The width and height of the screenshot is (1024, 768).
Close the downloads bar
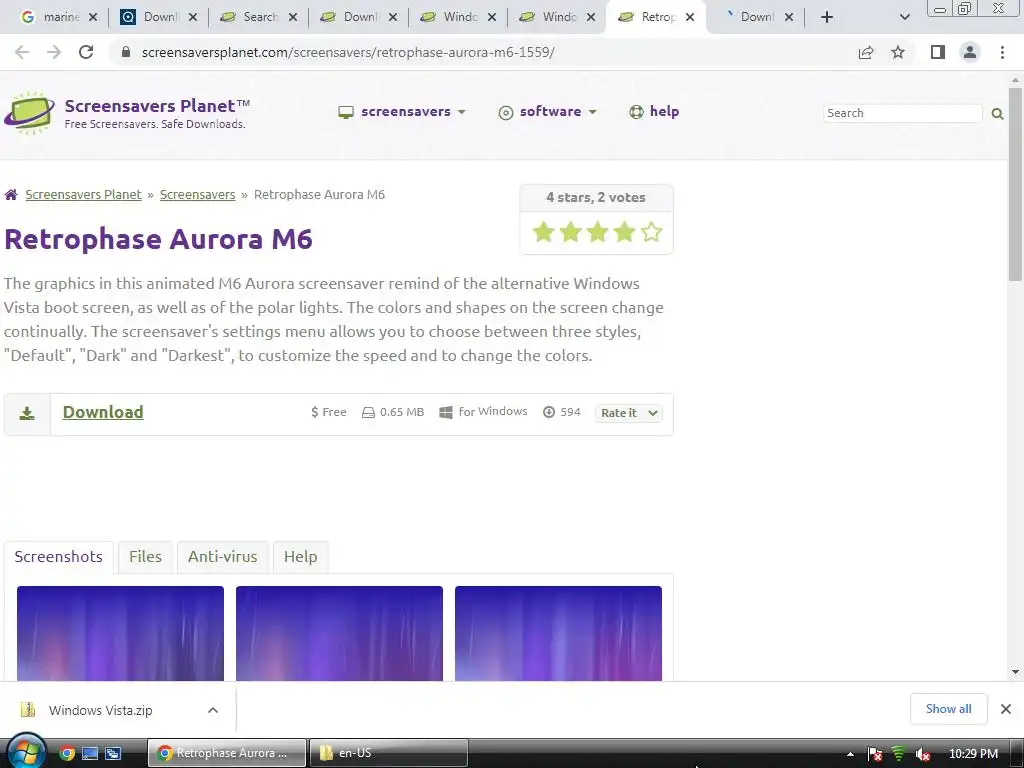[x=1006, y=709]
